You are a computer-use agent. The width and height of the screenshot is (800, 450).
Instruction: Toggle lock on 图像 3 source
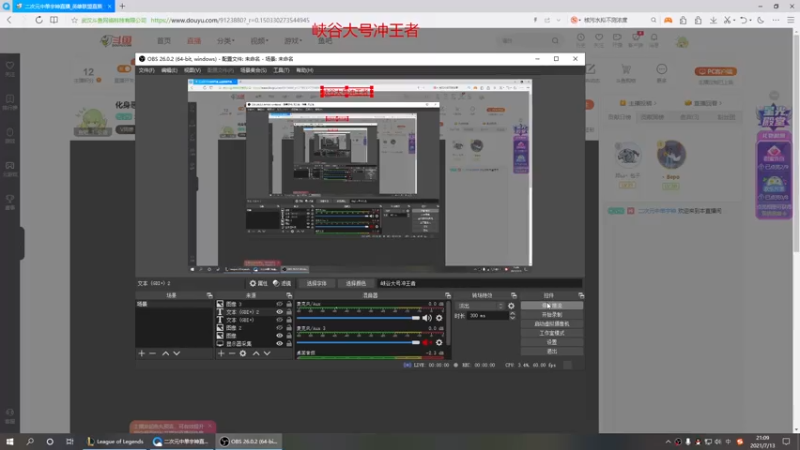click(289, 304)
